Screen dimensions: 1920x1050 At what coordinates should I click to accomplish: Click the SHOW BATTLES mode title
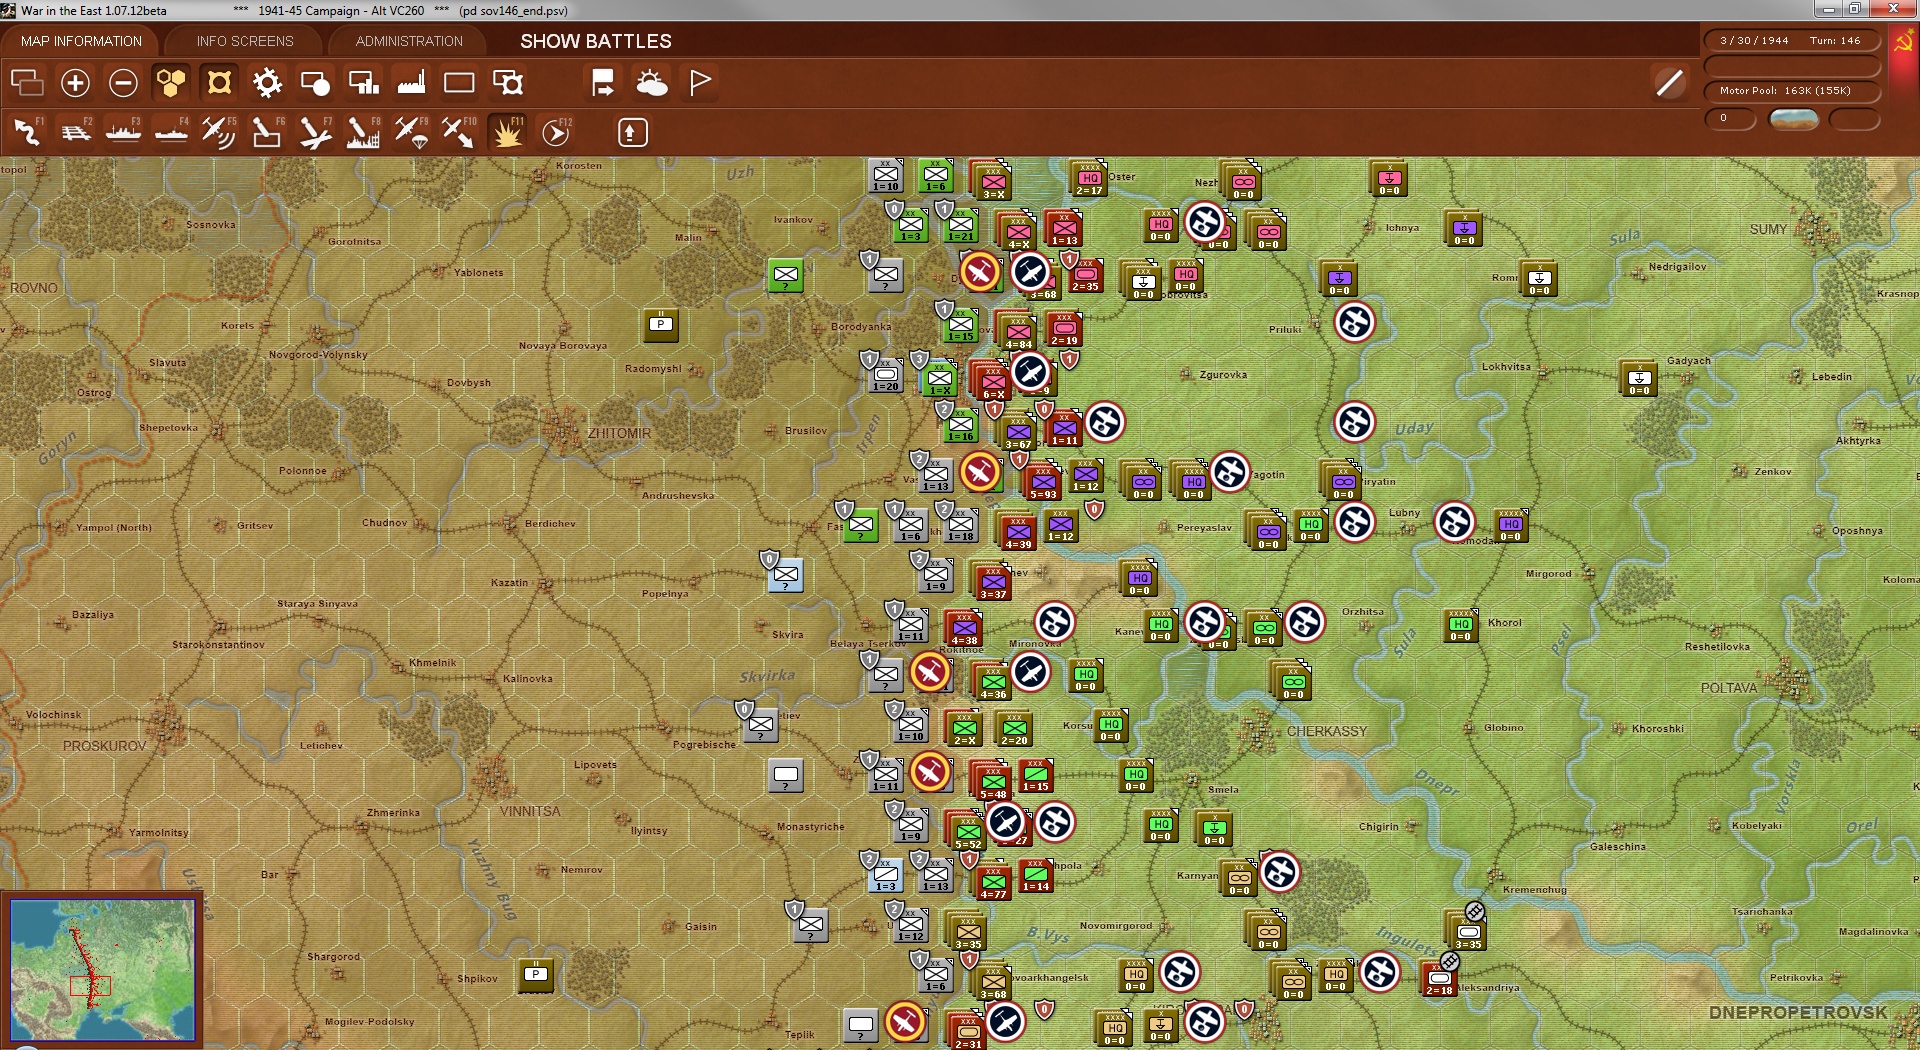[596, 41]
